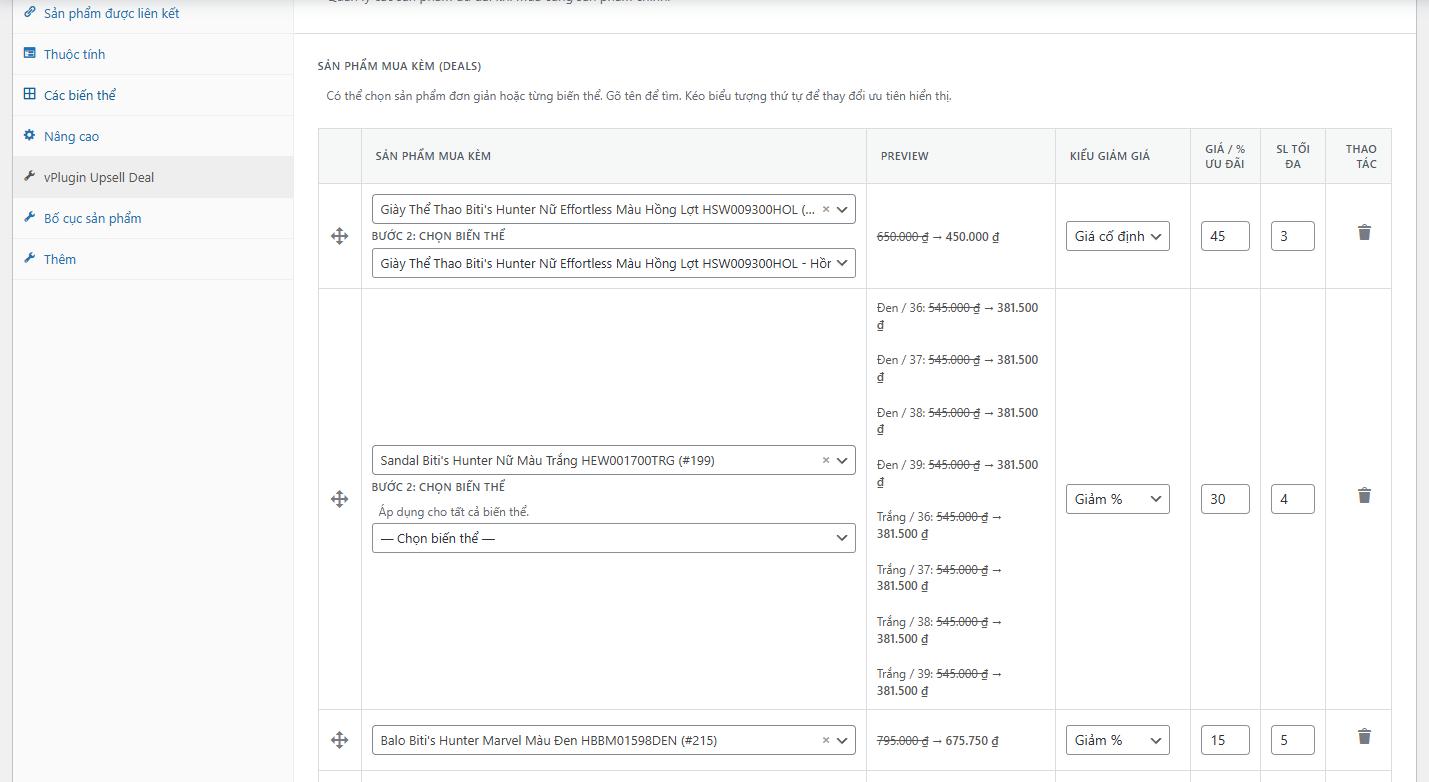Open Giảm % dropdown for the Sandal row
Image resolution: width=1429 pixels, height=782 pixels.
point(1117,499)
